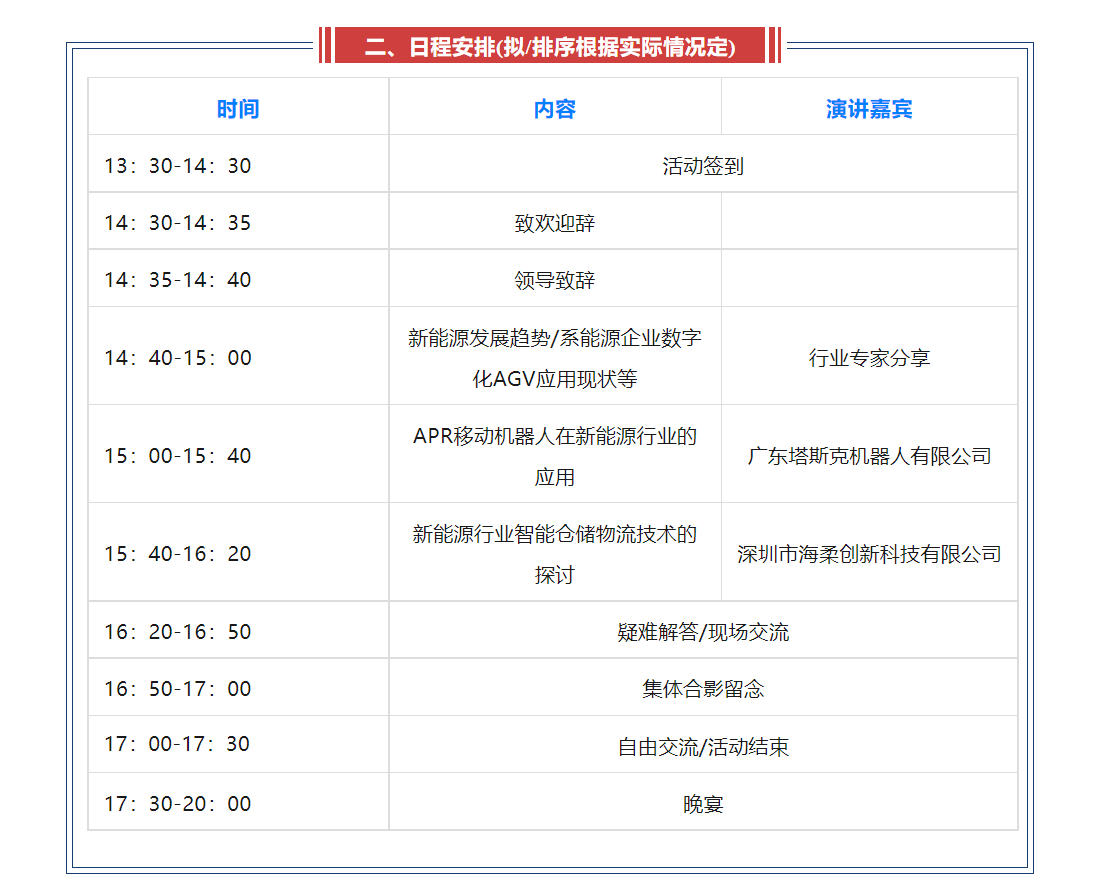
Task: Click the 领导致辞 cell
Action: pyautogui.click(x=555, y=280)
